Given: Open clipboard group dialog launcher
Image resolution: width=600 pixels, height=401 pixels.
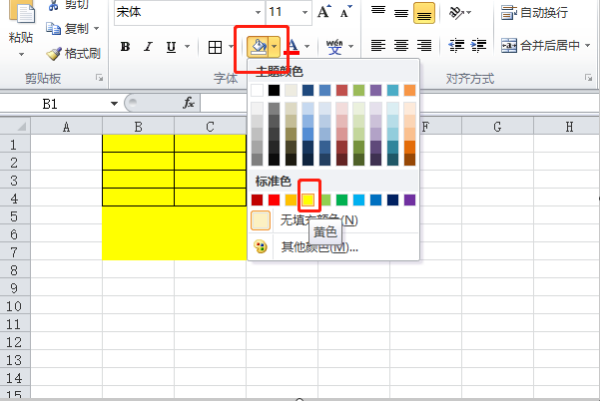Looking at the screenshot, I should tap(99, 78).
